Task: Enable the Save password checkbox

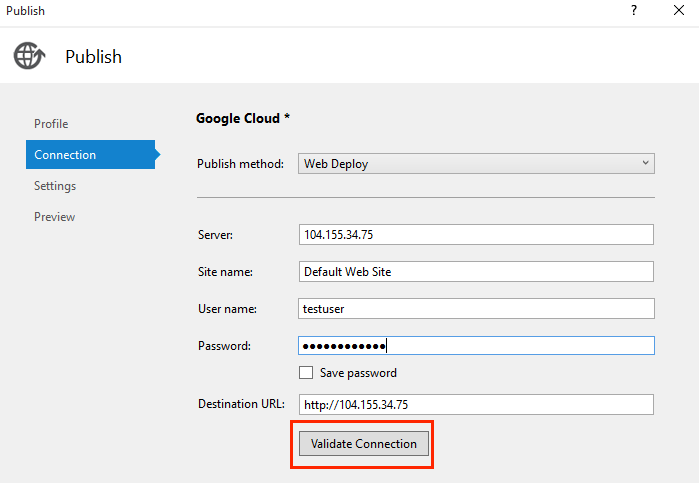Action: 306,373
